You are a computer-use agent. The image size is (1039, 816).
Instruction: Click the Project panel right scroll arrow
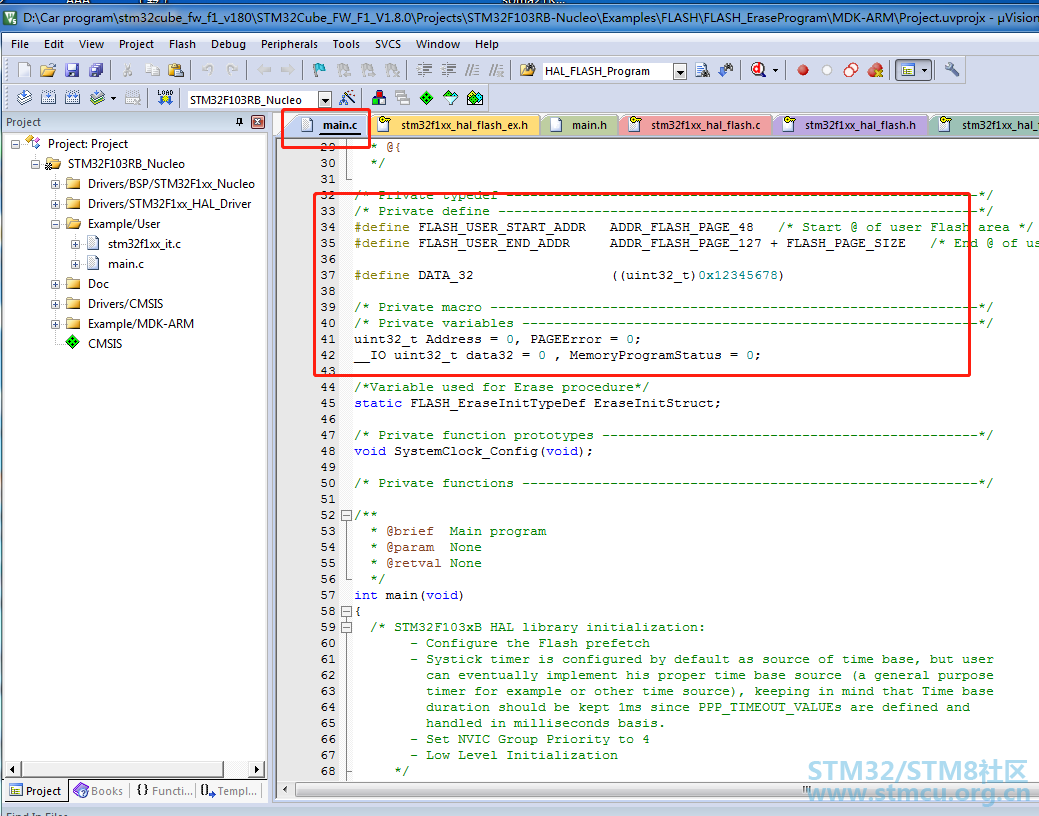256,769
